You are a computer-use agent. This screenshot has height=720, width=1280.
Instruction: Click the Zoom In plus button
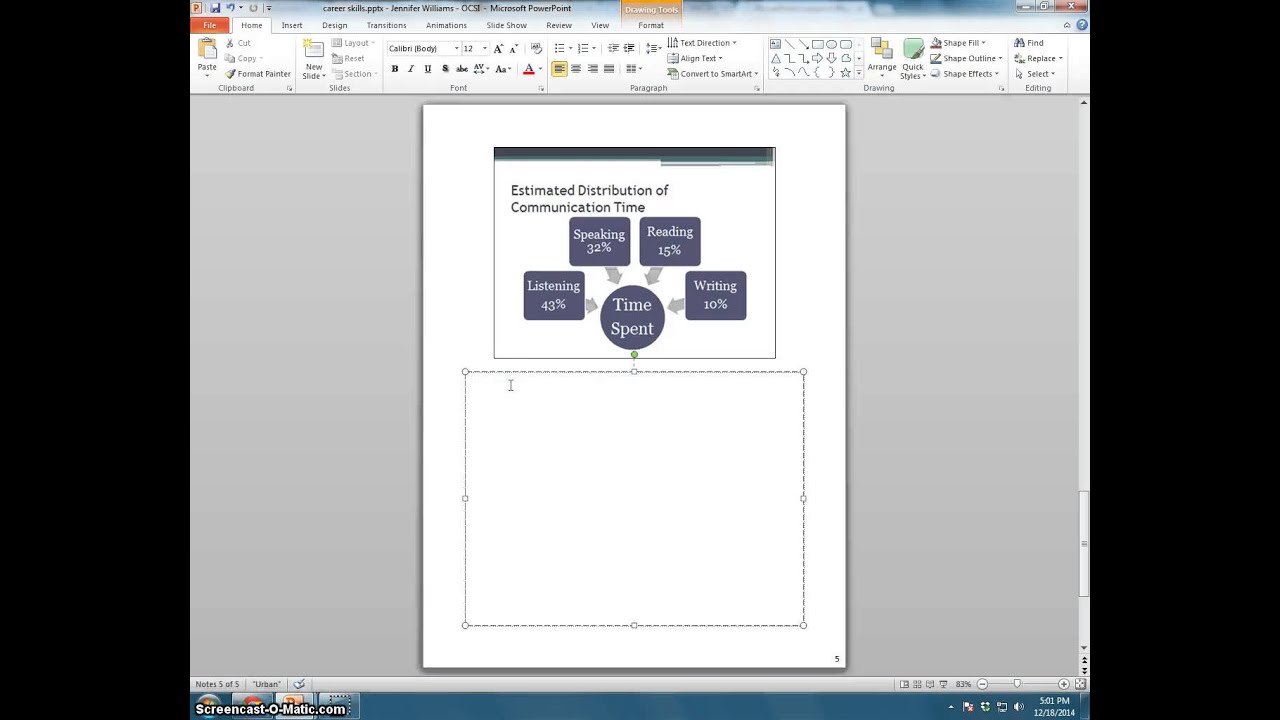coord(1063,684)
